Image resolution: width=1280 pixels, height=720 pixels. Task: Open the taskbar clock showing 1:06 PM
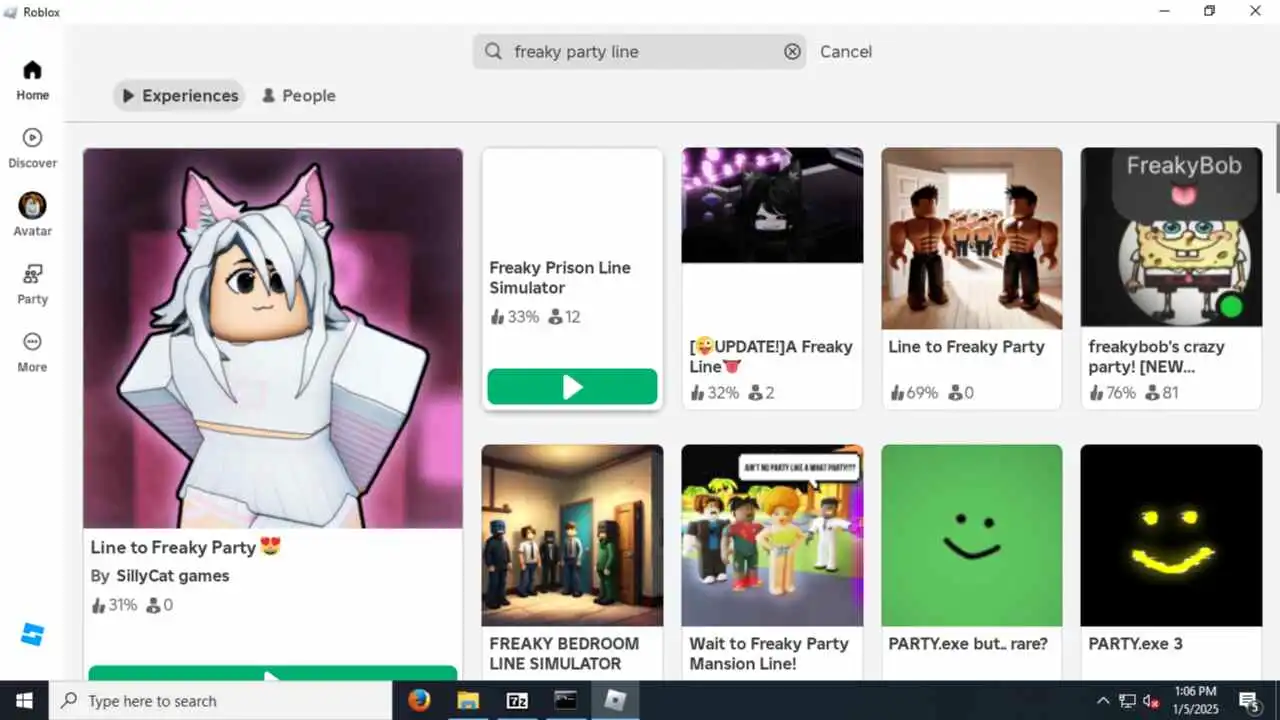(1194, 700)
